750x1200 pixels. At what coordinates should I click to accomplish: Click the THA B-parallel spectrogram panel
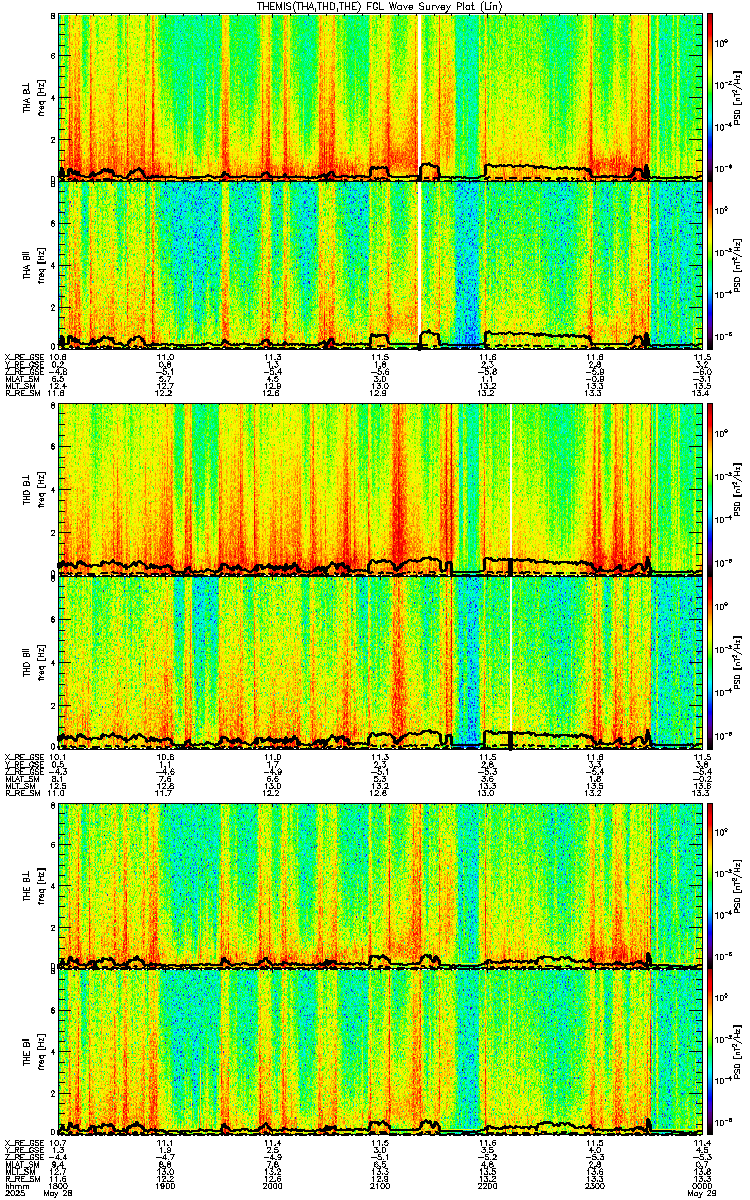(380, 263)
